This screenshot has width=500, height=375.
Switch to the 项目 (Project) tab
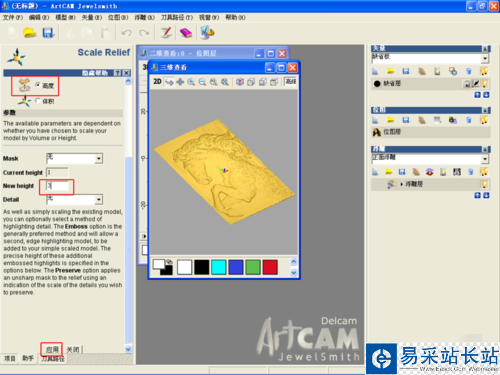[10, 358]
